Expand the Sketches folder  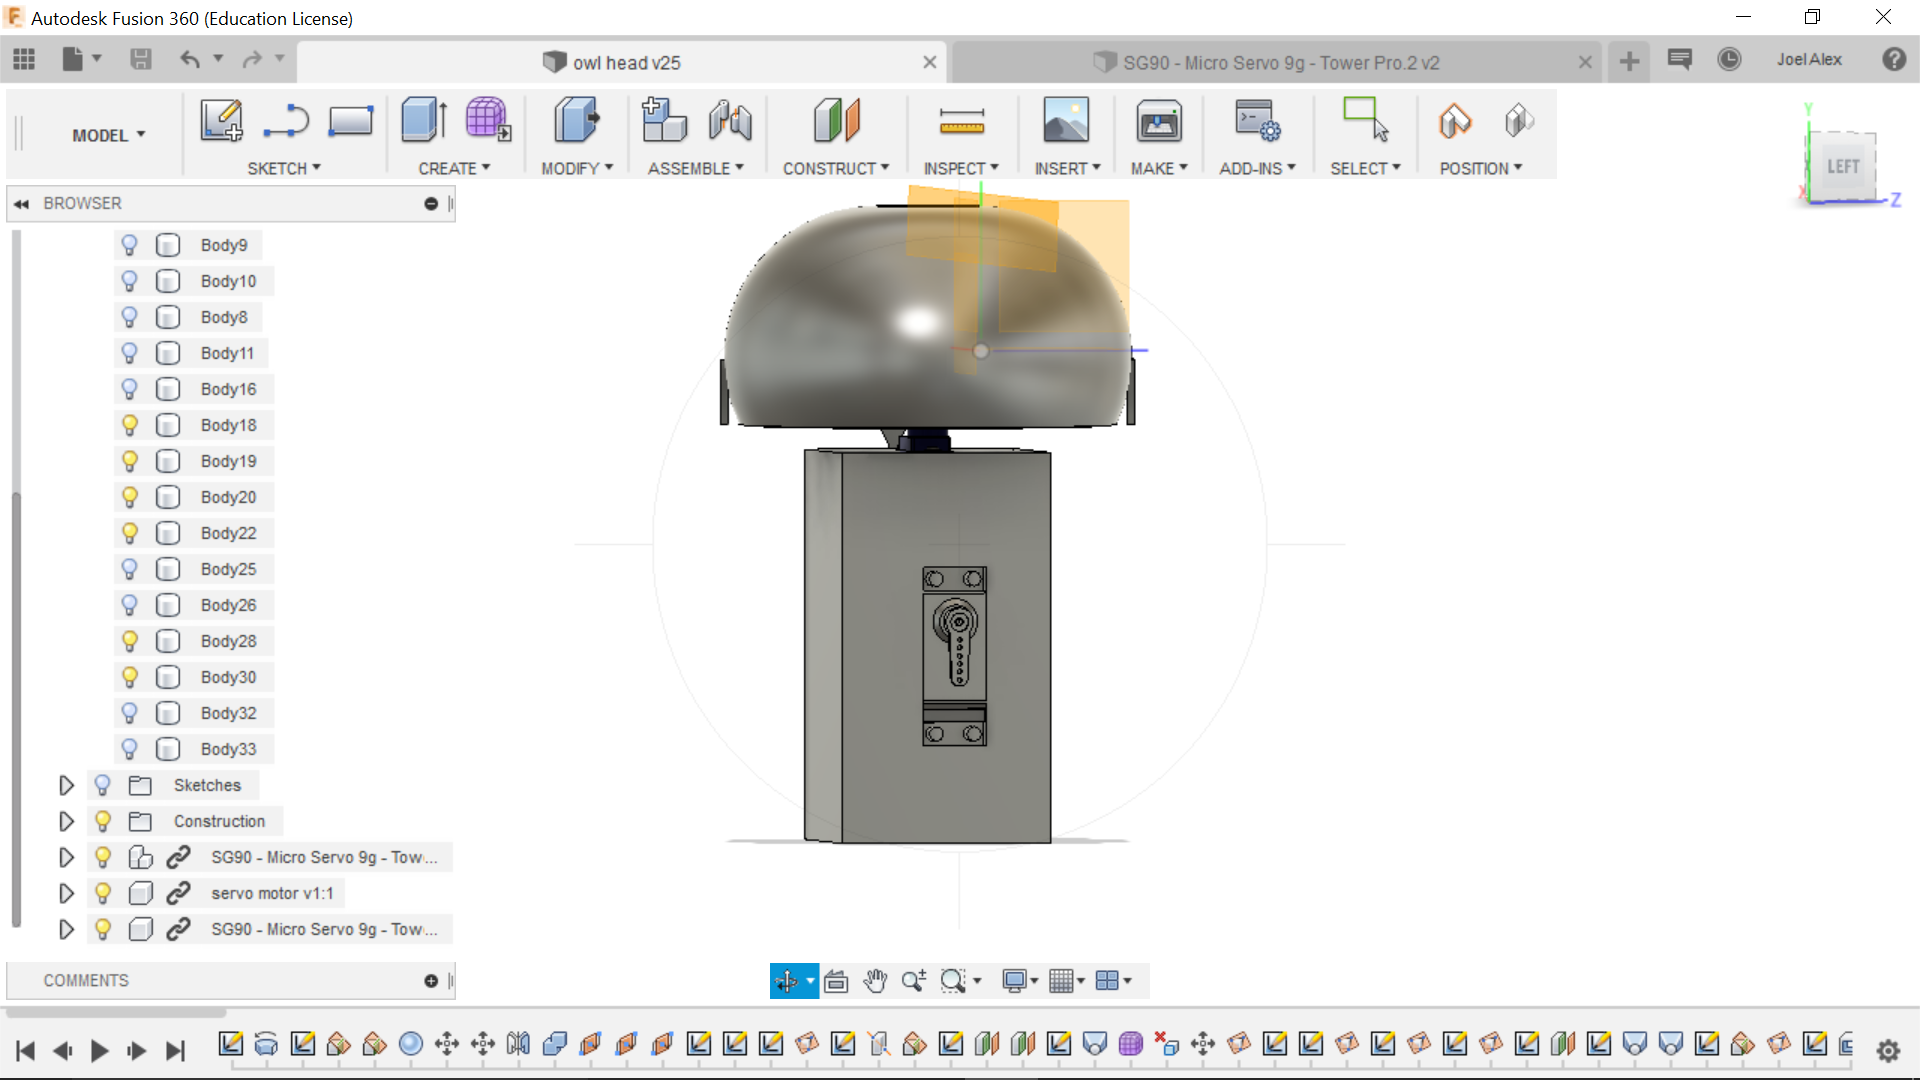click(66, 785)
